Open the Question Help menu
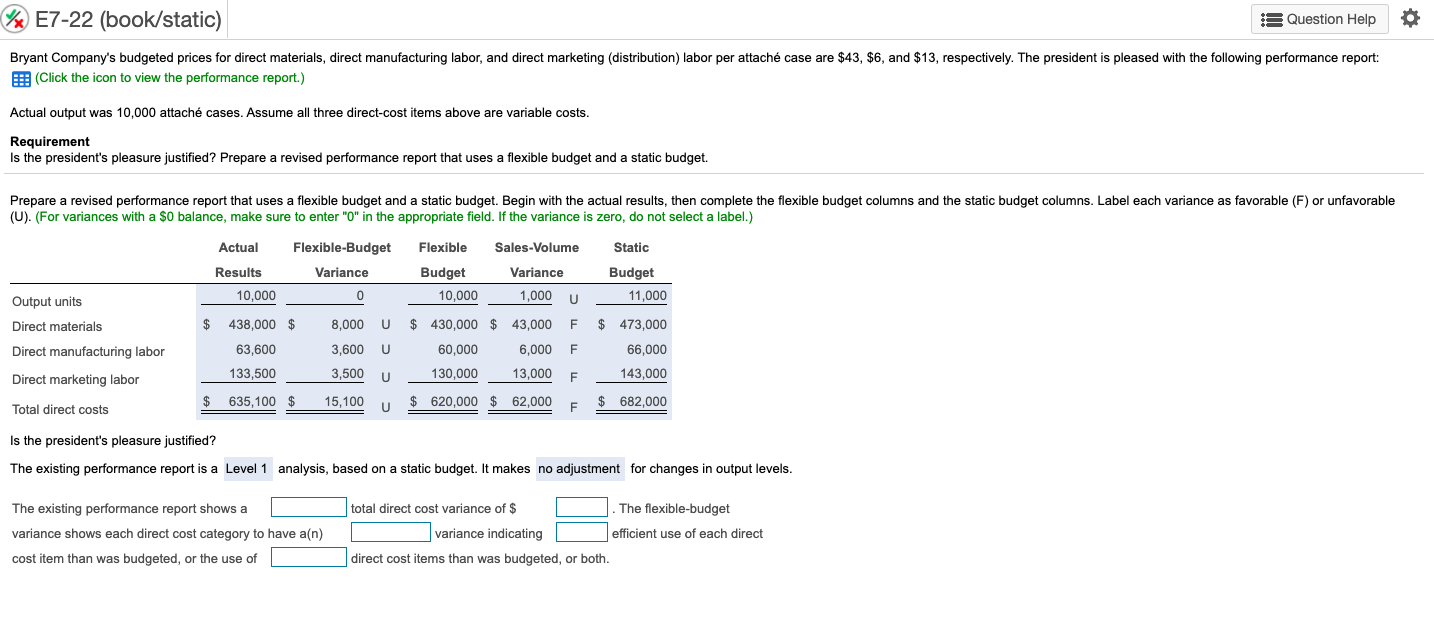The height and width of the screenshot is (617, 1434). (x=1319, y=18)
